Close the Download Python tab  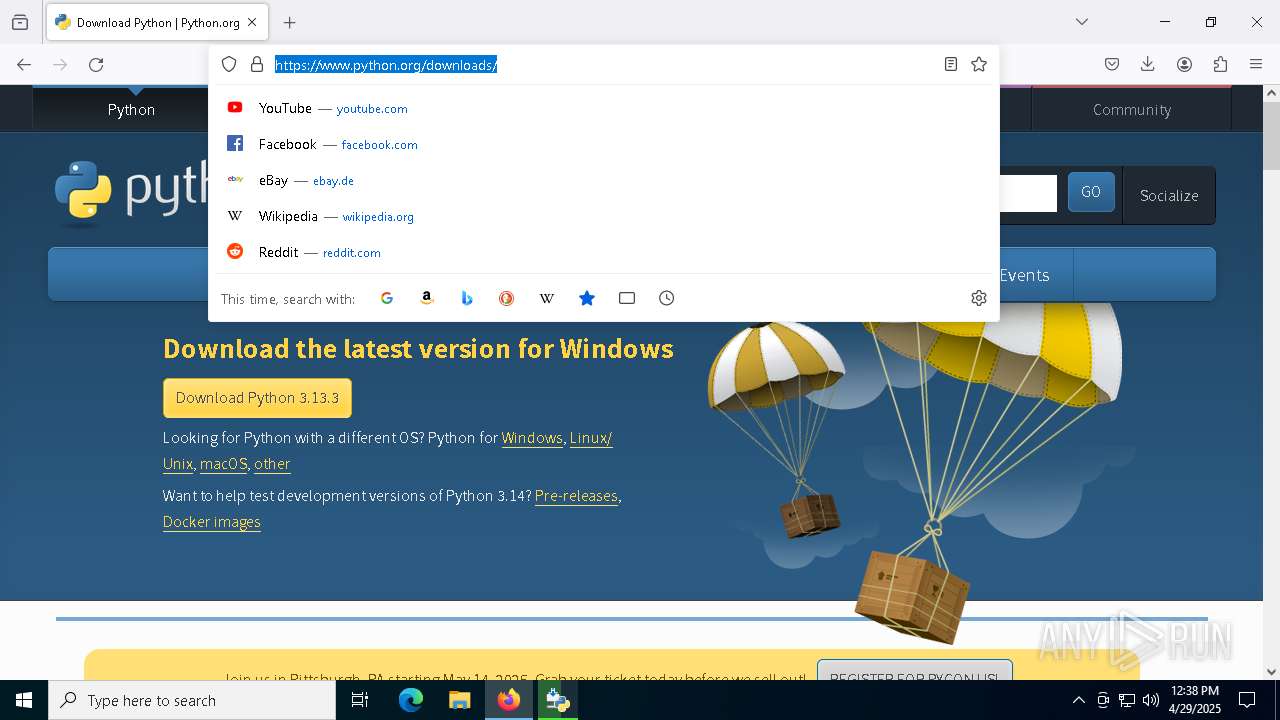252,22
